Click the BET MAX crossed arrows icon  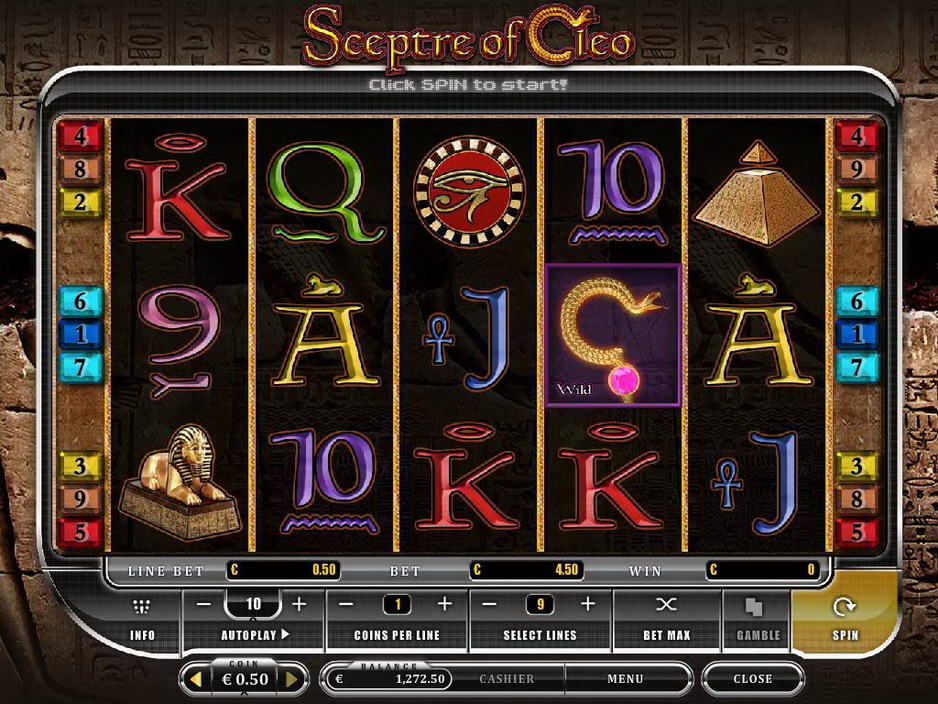666,605
